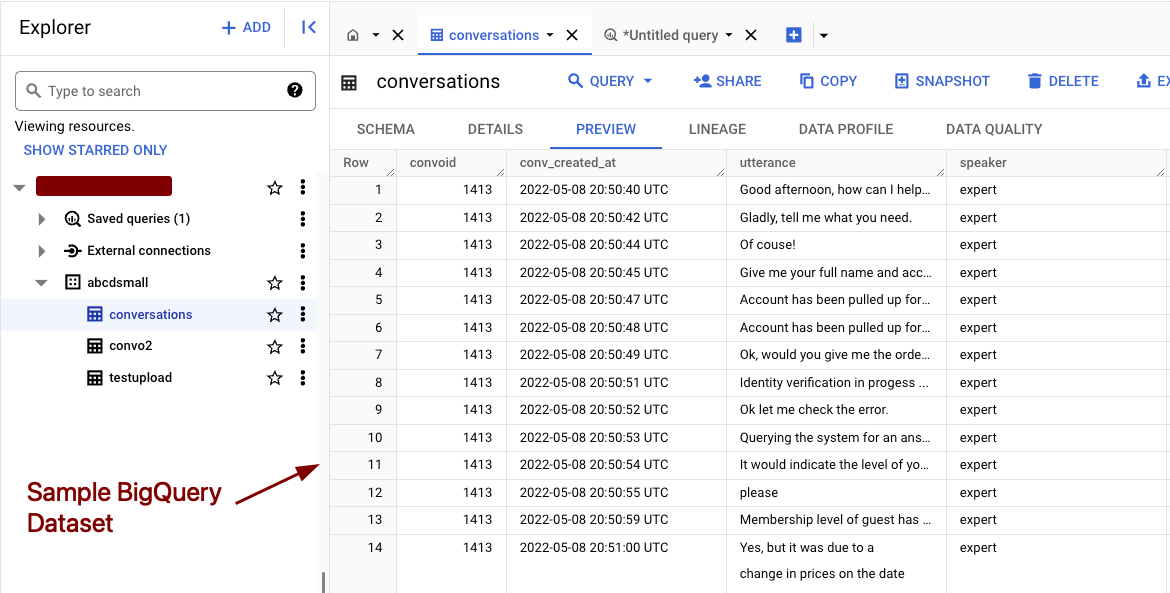1170x593 pixels.
Task: Click the home tab icon
Action: pyautogui.click(x=353, y=35)
